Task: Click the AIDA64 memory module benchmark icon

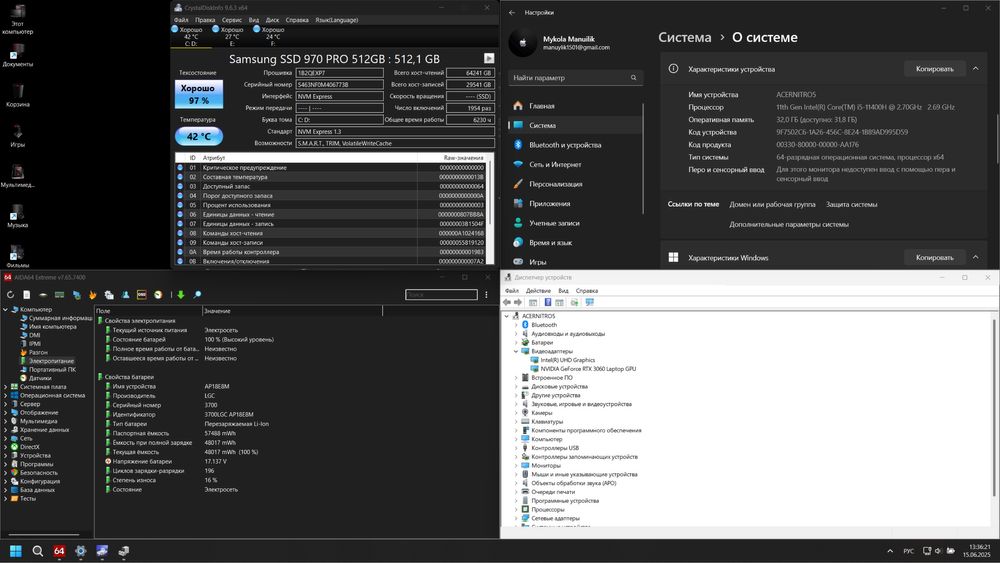Action: 59,295
